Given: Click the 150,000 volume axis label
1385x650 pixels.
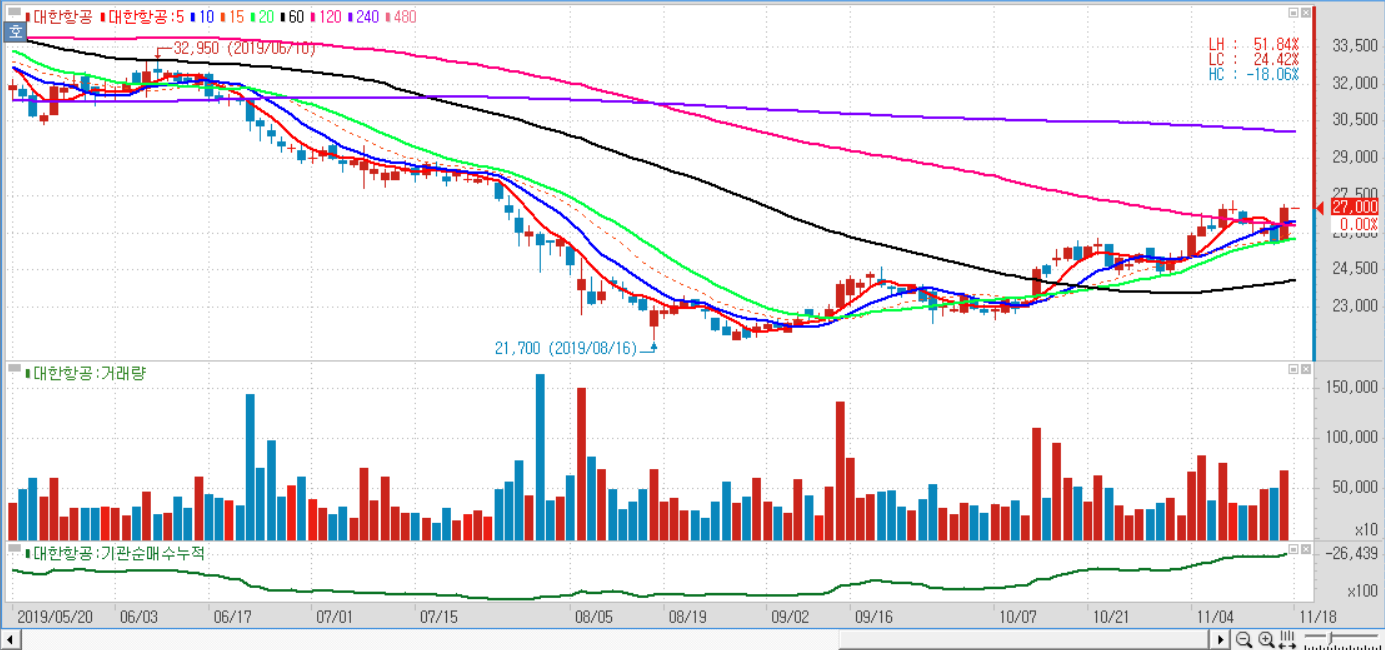Looking at the screenshot, I should coord(1351,386).
